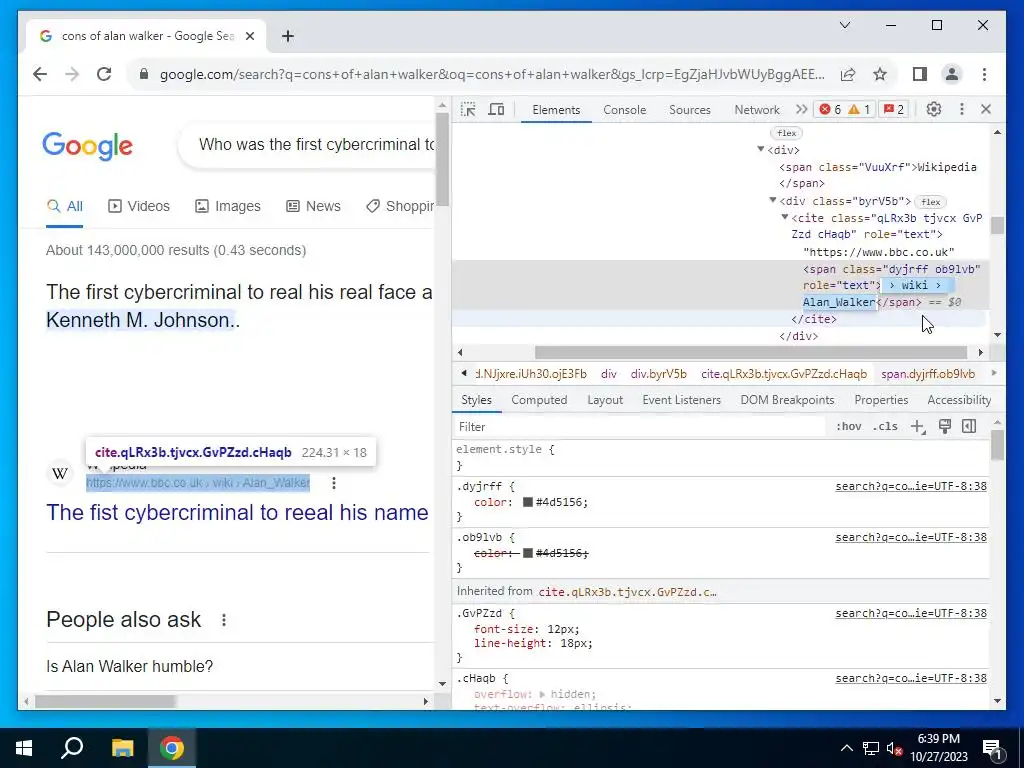The image size is (1024, 768).
Task: Go back to previous page
Action: click(x=40, y=74)
